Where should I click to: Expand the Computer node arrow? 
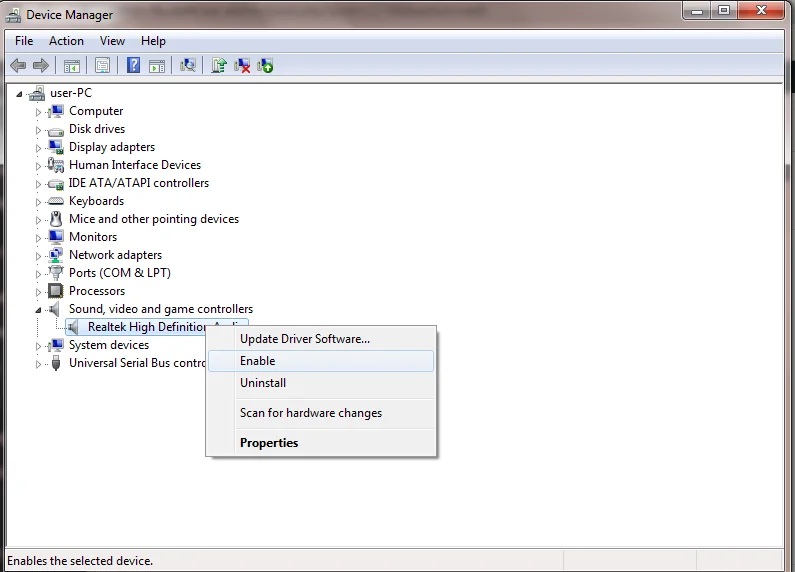38,112
